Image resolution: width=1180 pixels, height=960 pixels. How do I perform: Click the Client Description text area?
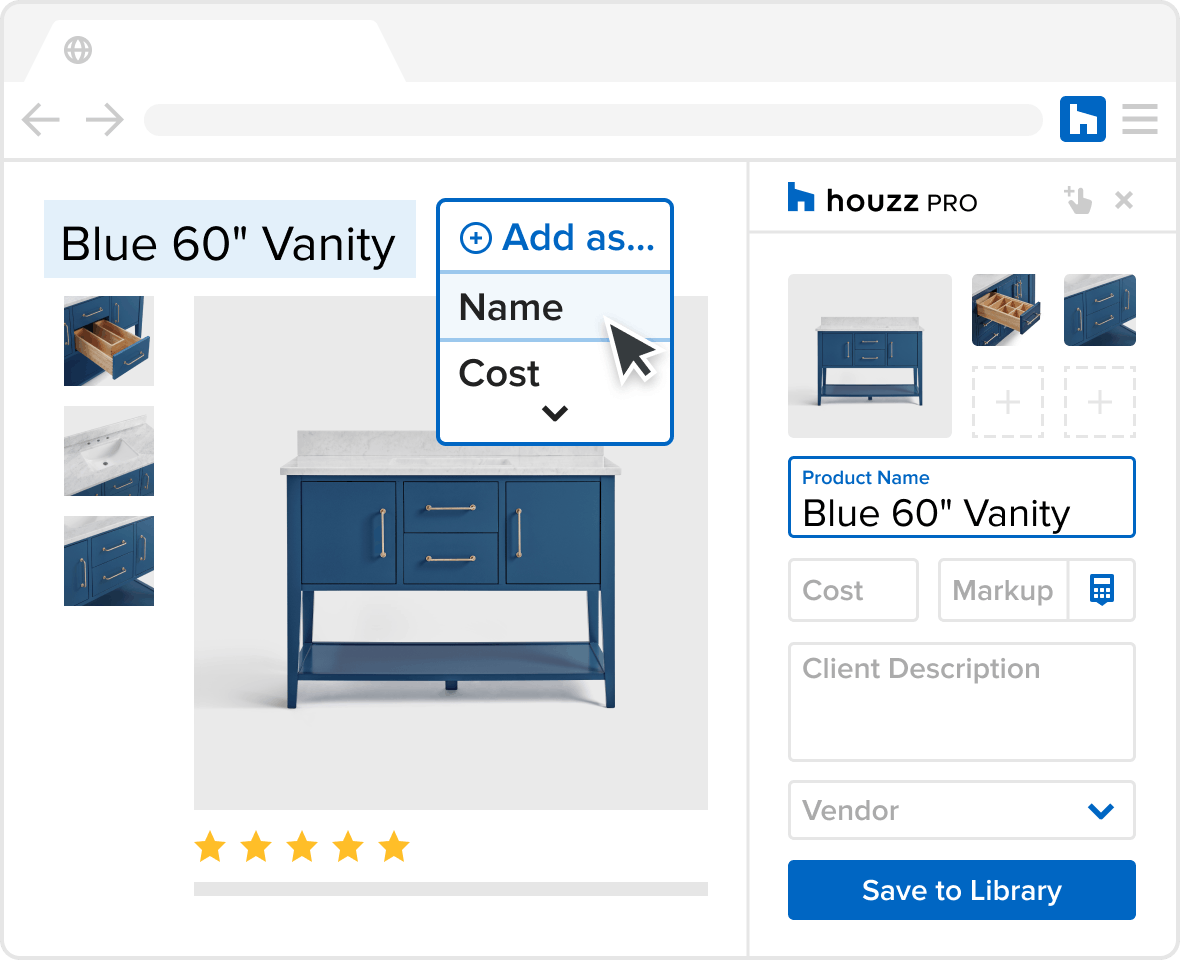961,702
